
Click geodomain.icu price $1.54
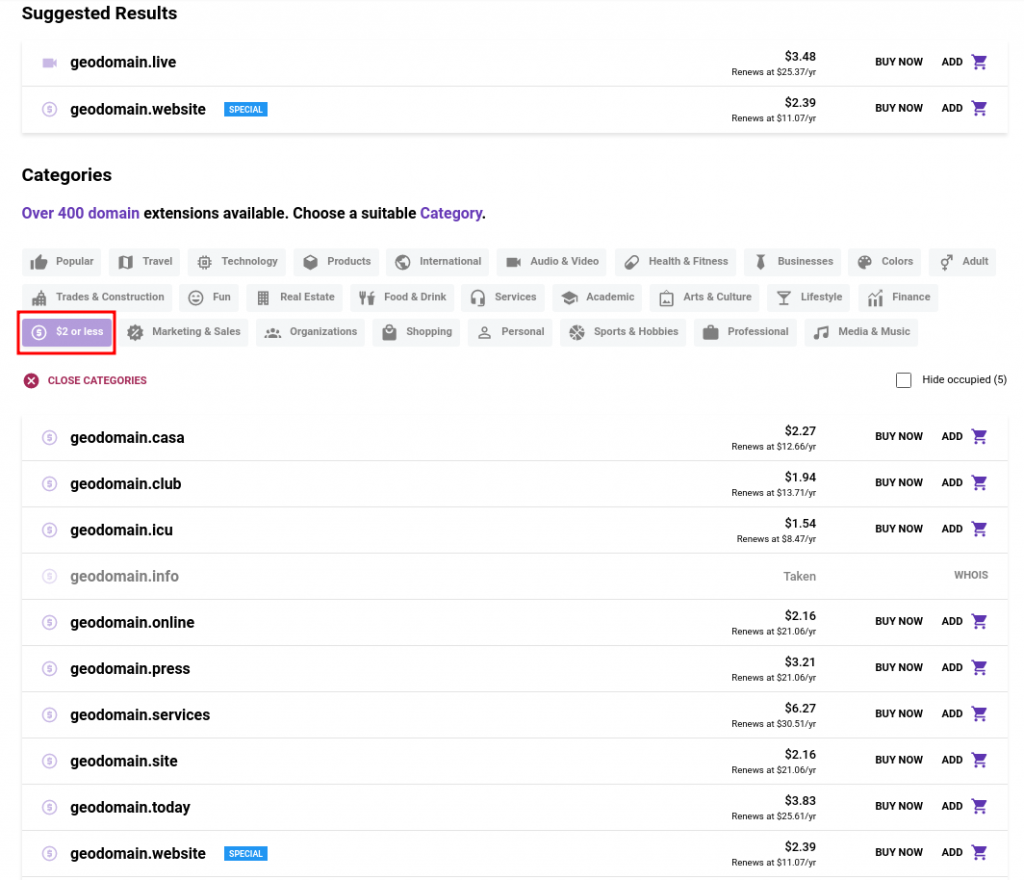[x=800, y=524]
